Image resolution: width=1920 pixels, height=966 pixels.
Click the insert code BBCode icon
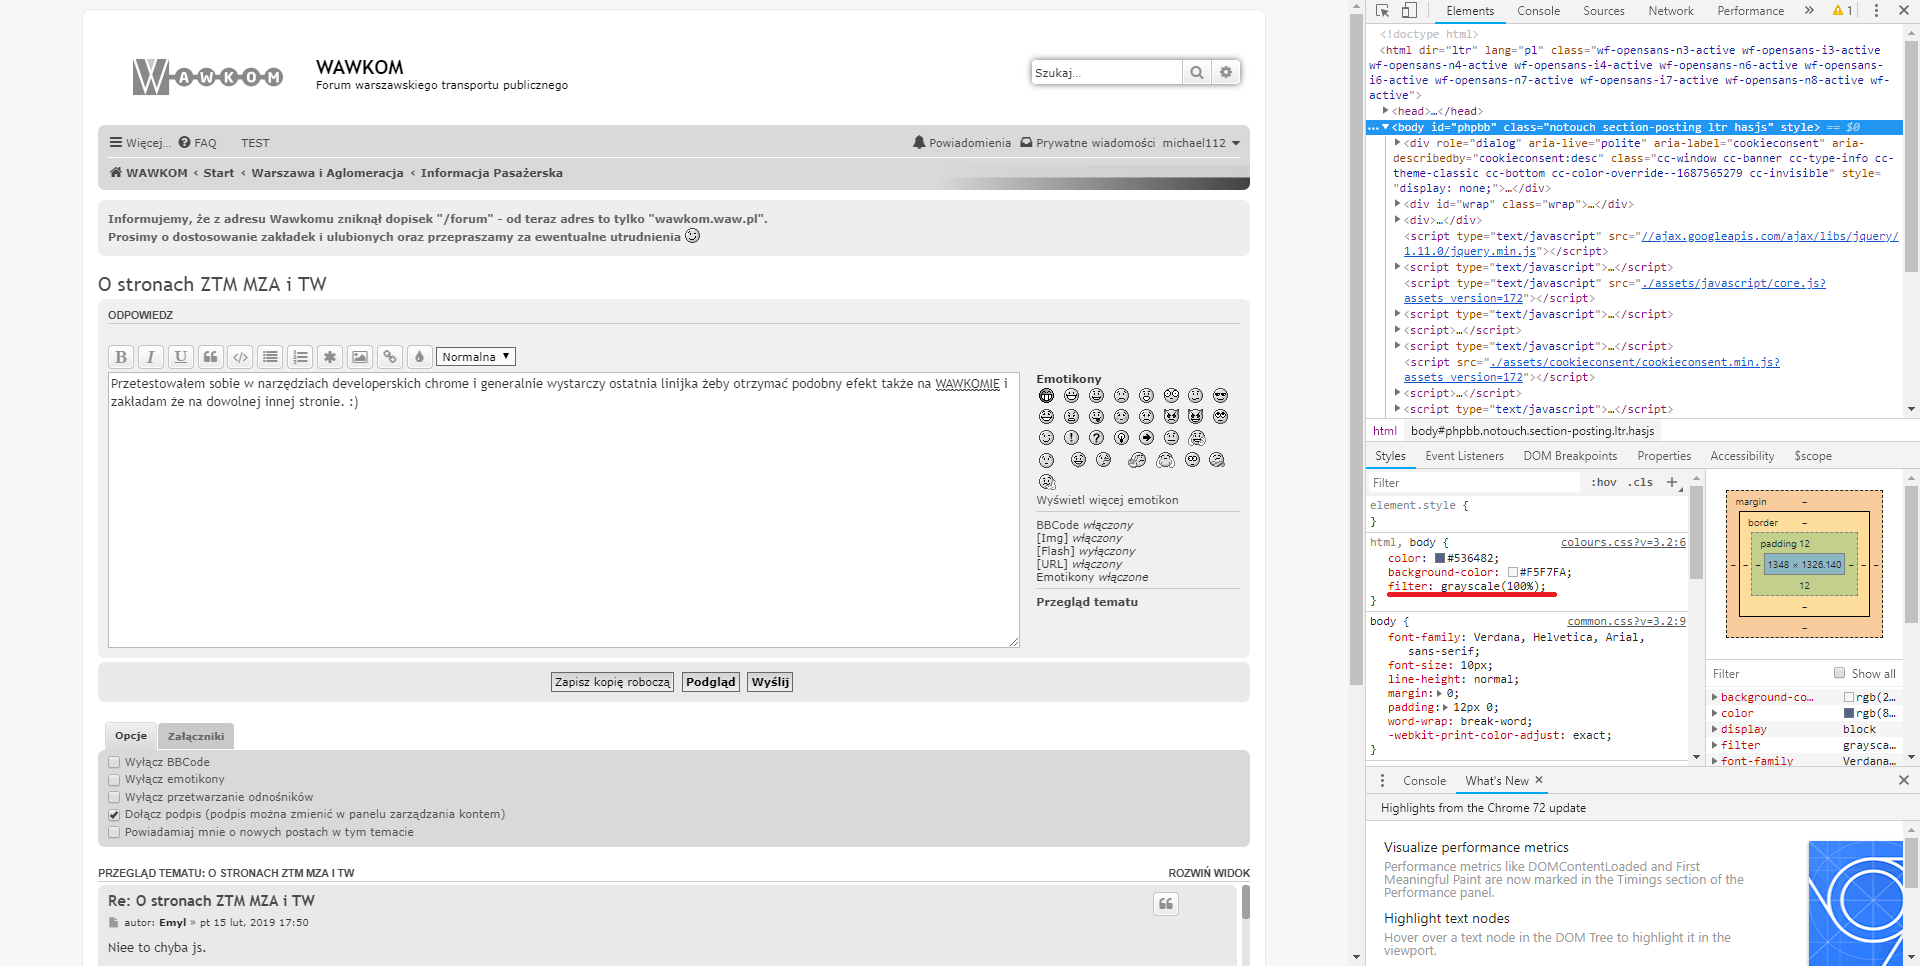coord(240,357)
